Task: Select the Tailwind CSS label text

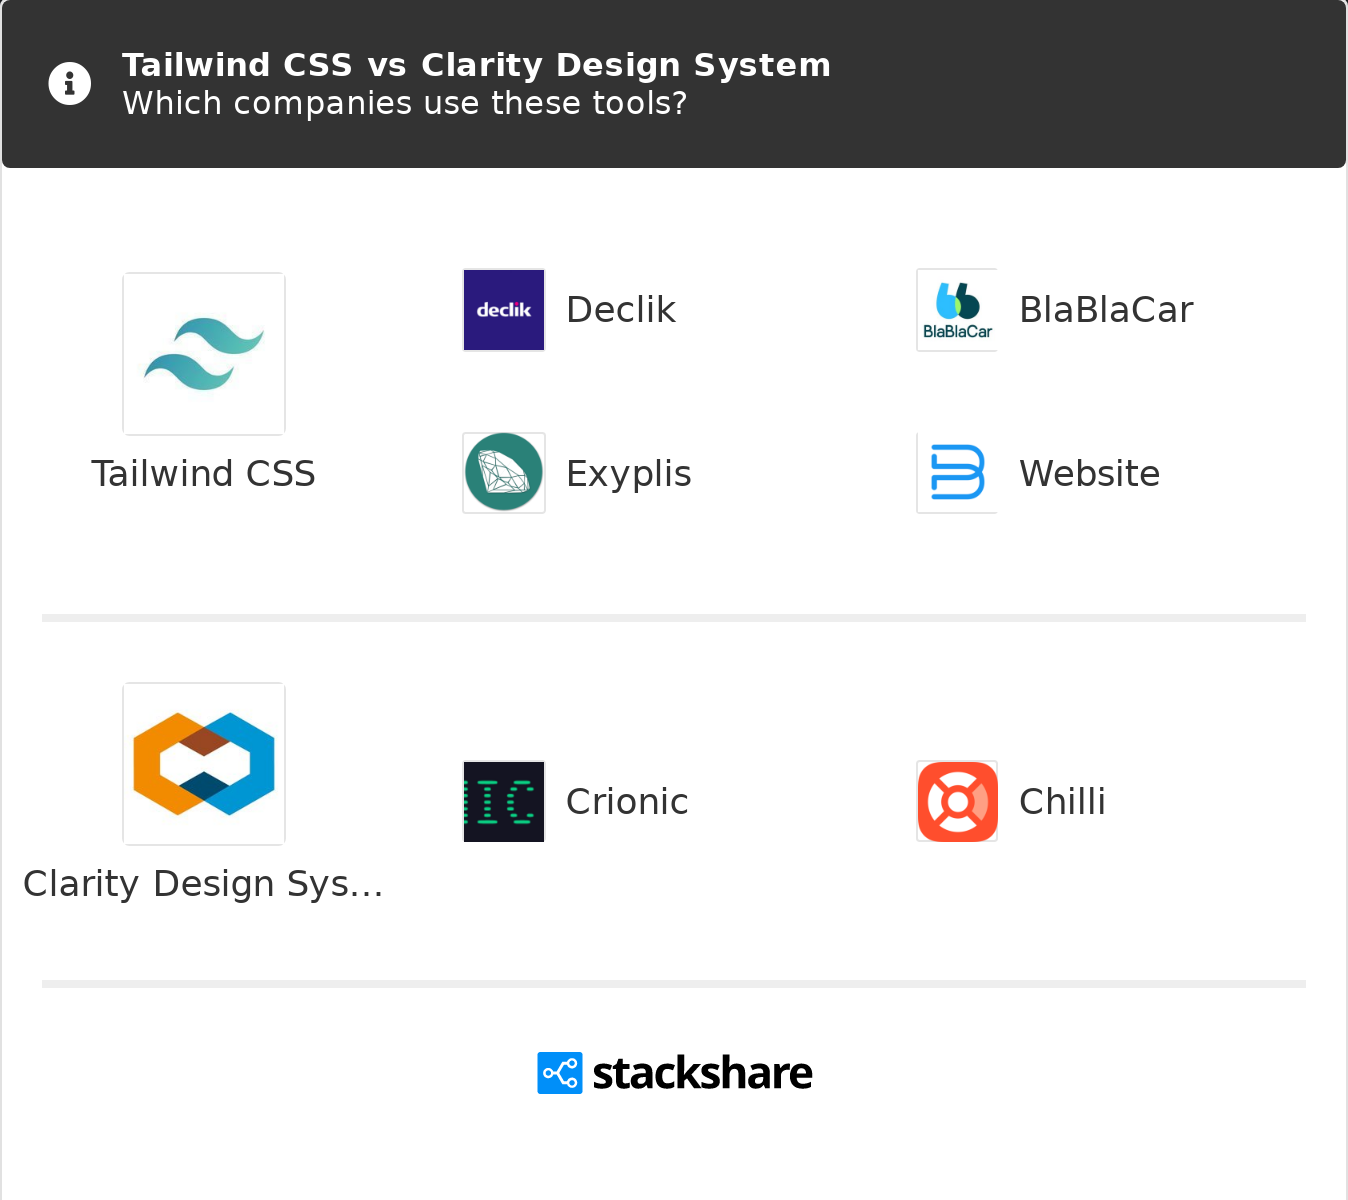Action: (x=203, y=474)
